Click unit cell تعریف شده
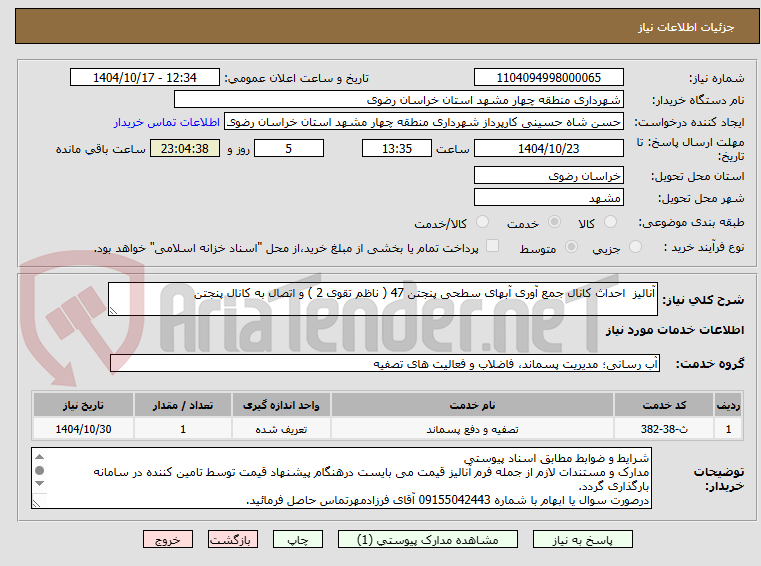 coord(281,429)
